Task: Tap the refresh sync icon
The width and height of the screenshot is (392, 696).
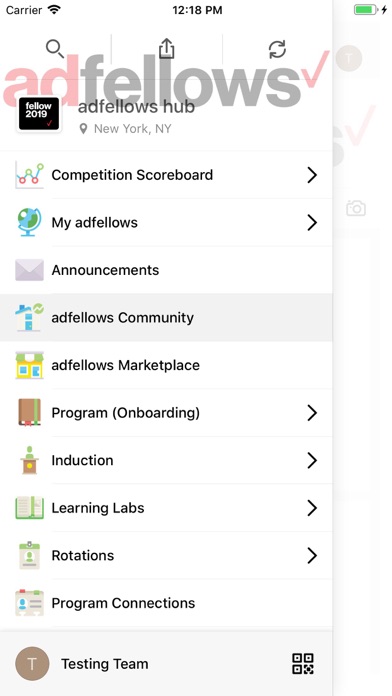Action: click(278, 49)
